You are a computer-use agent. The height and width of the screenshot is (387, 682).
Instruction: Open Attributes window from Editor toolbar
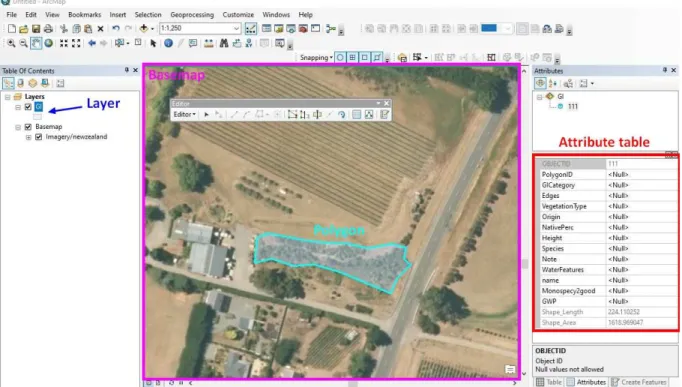[357, 114]
